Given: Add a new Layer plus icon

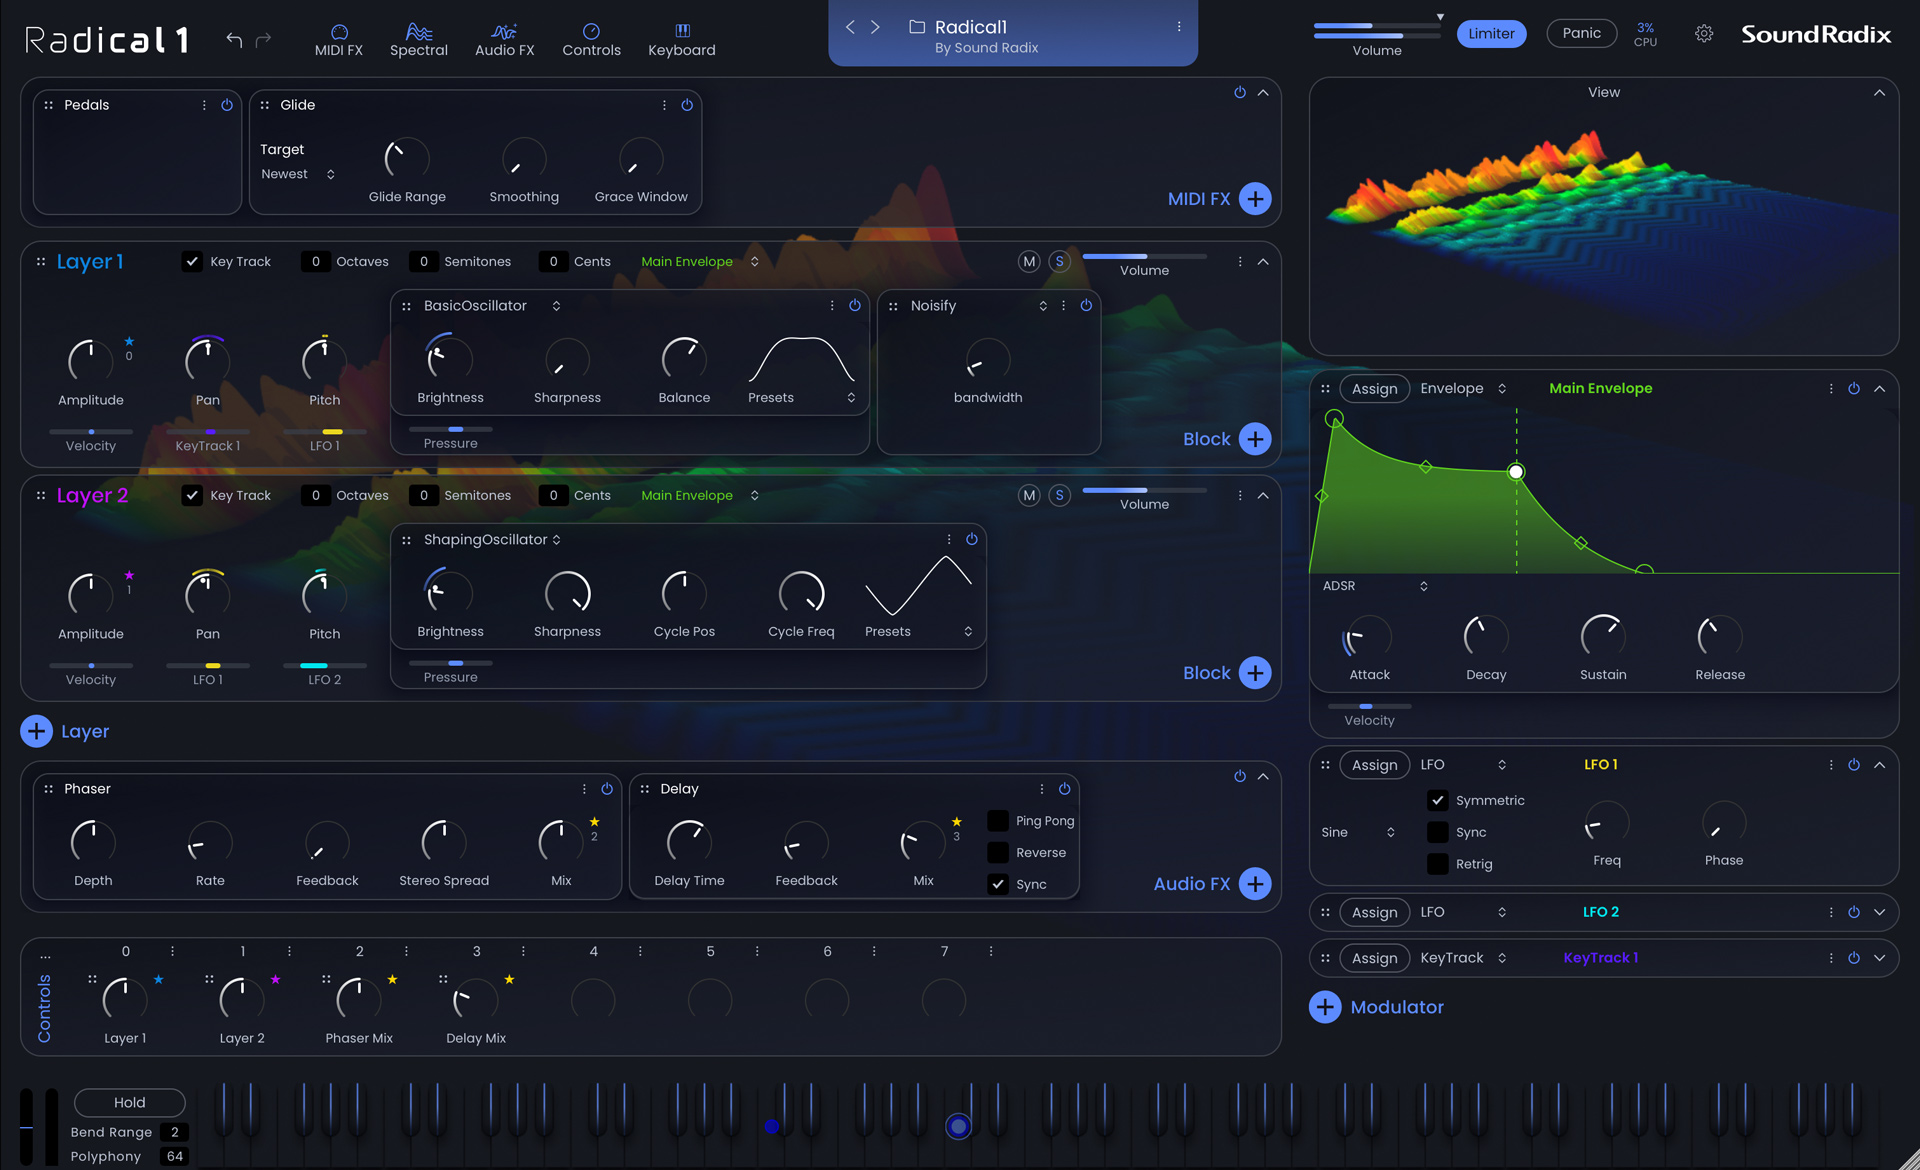Looking at the screenshot, I should pyautogui.click(x=37, y=731).
